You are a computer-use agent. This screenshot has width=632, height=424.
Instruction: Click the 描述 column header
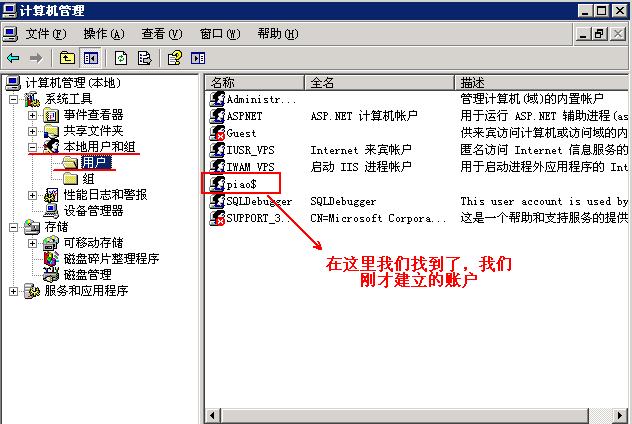541,83
